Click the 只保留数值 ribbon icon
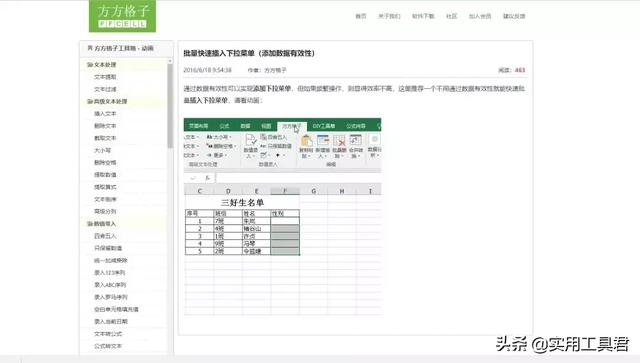640x363 pixels. 276,146
